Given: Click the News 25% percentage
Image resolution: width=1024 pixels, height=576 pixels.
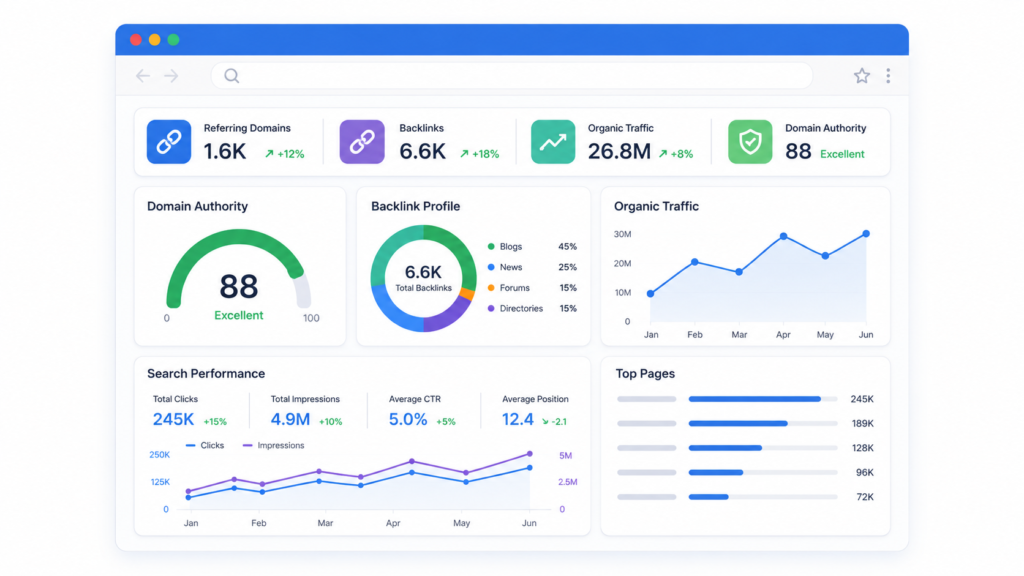Looking at the screenshot, I should (x=568, y=267).
